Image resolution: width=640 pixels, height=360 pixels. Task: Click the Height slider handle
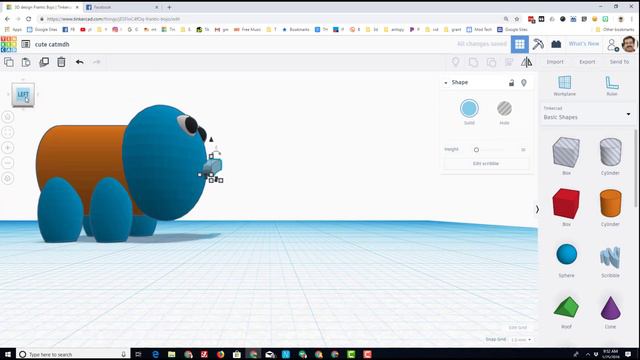[476, 150]
